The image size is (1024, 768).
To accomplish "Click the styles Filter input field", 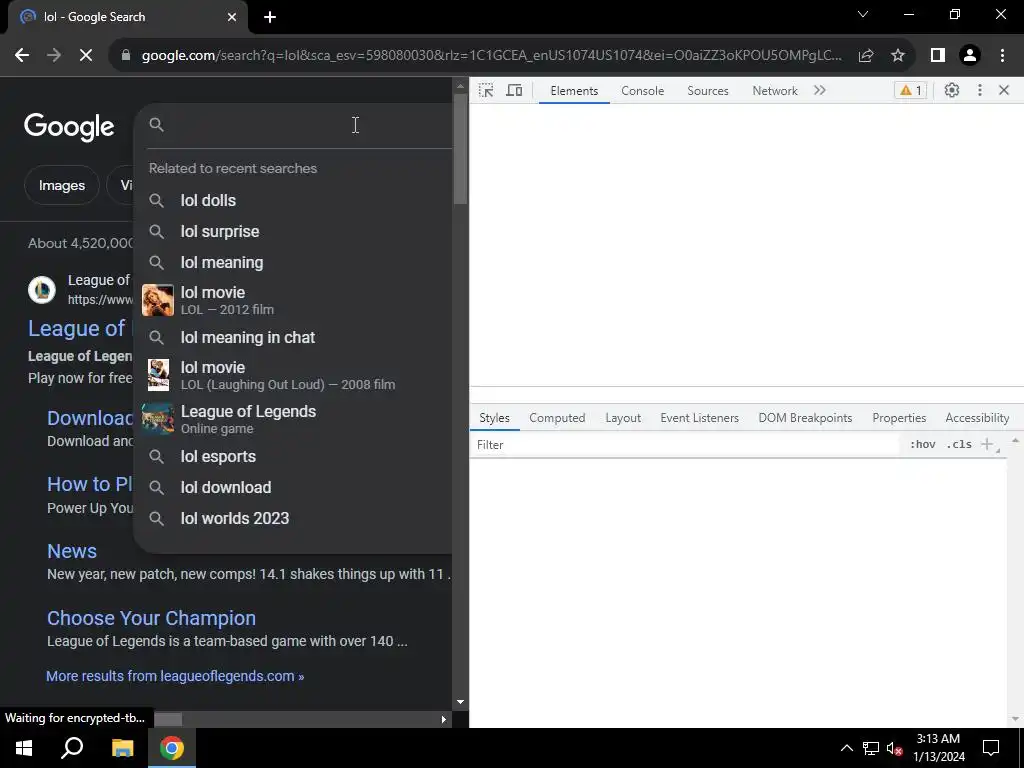I will tap(686, 445).
